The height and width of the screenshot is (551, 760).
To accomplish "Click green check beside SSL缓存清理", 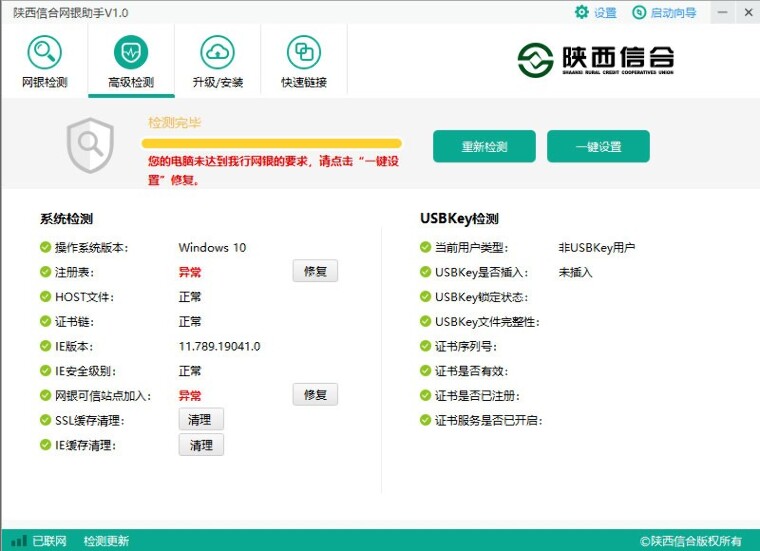I will pos(45,420).
